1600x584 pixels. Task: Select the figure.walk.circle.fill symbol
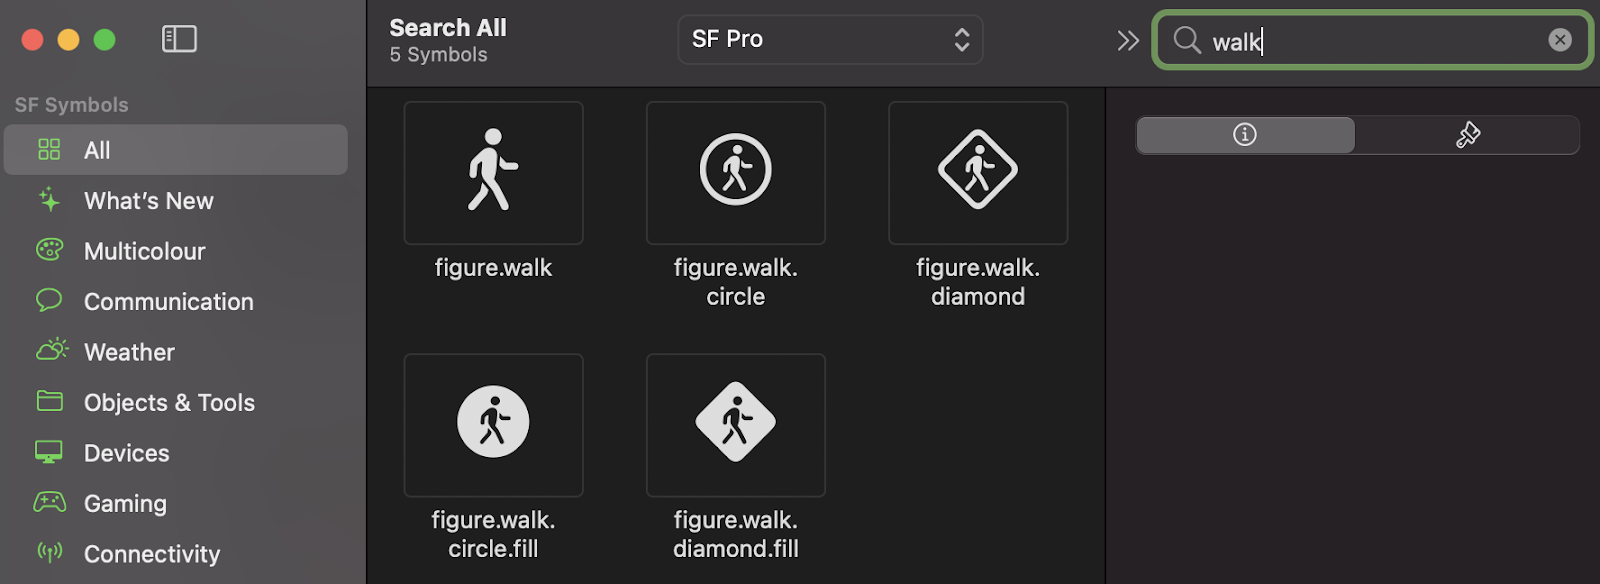[493, 424]
